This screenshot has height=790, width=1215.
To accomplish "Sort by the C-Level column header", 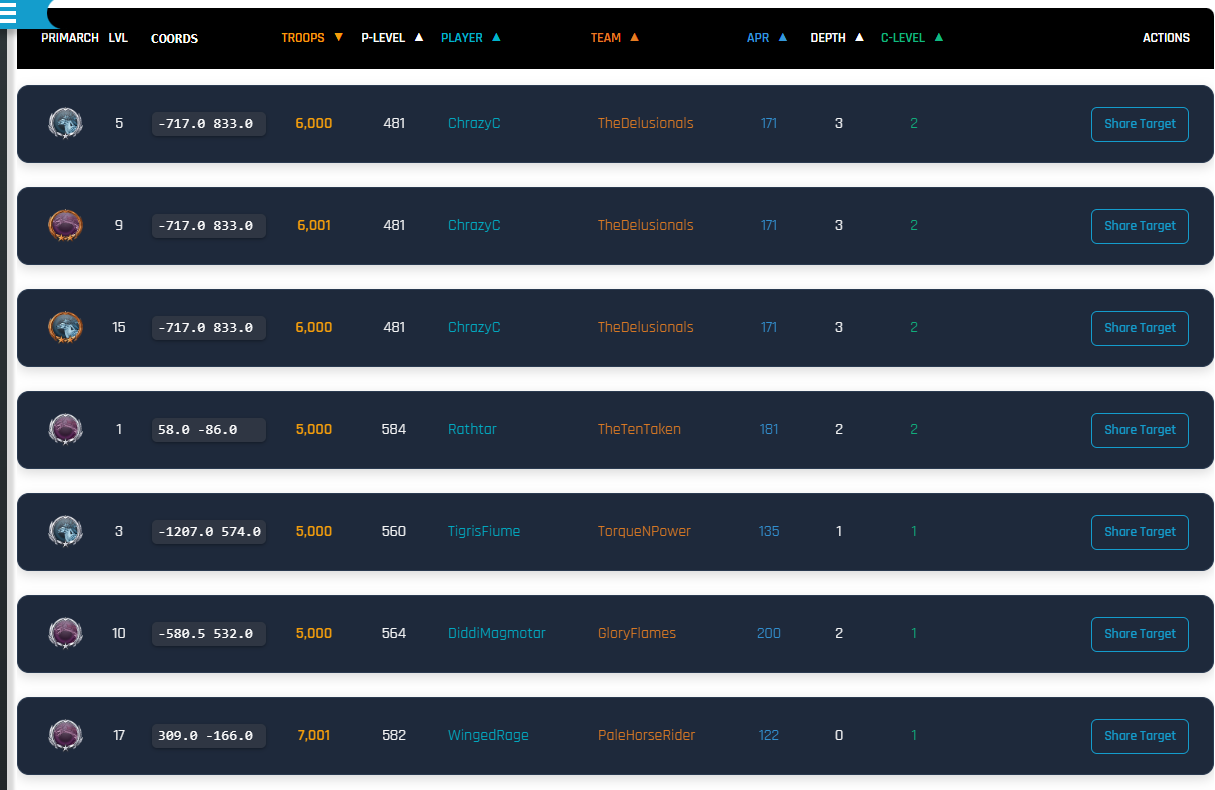I will (x=911, y=38).
